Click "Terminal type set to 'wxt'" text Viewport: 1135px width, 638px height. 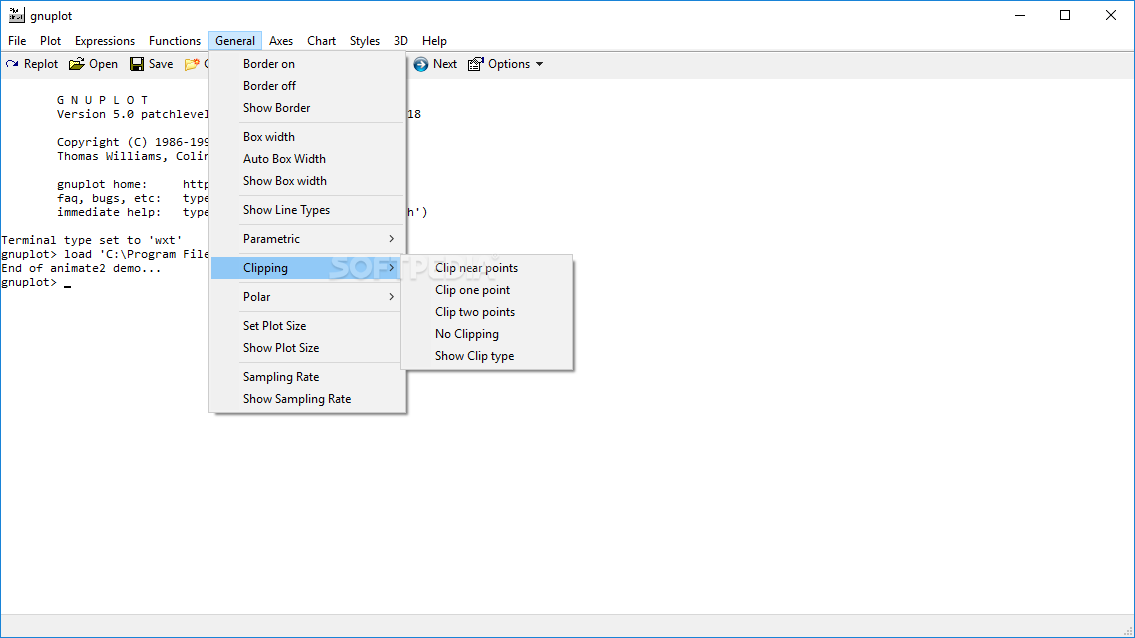pyautogui.click(x=91, y=240)
